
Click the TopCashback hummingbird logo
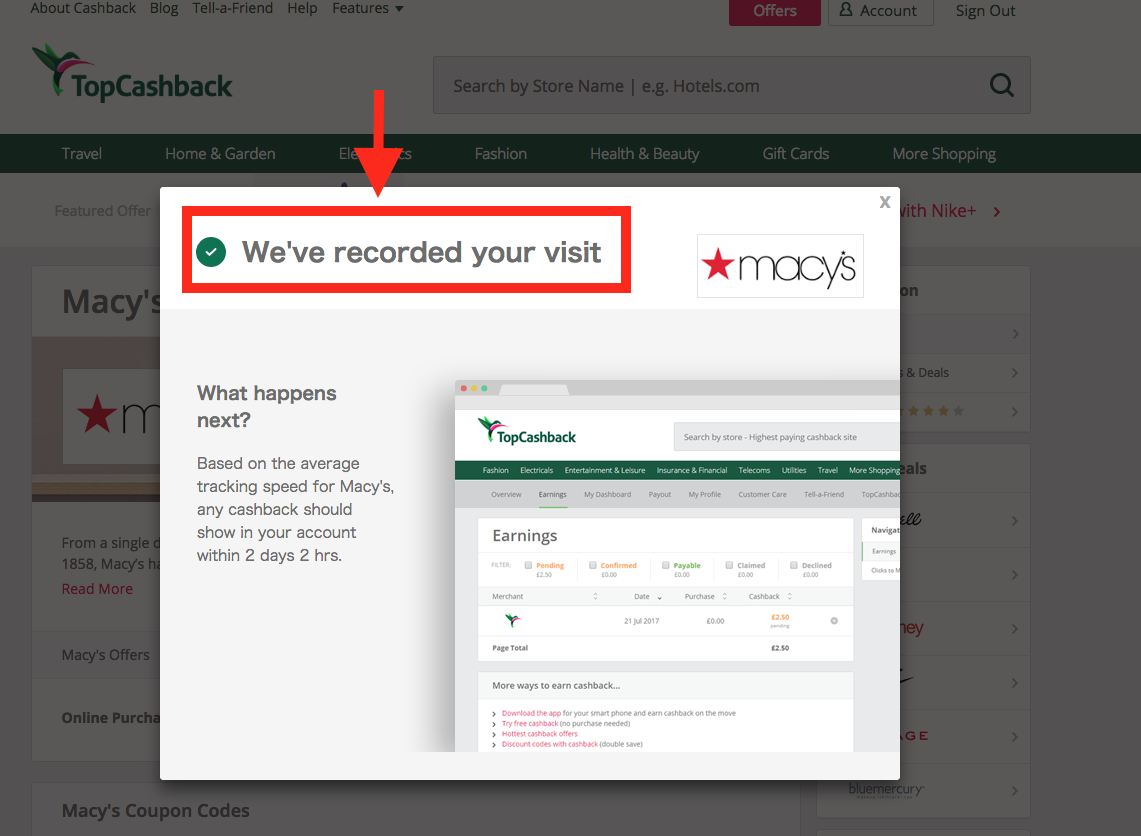coord(132,73)
